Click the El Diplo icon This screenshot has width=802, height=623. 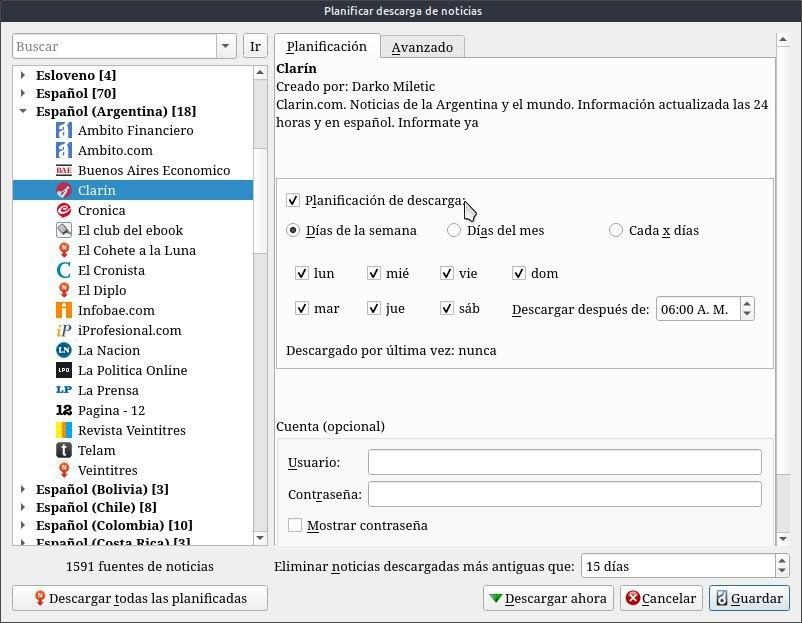click(x=63, y=290)
